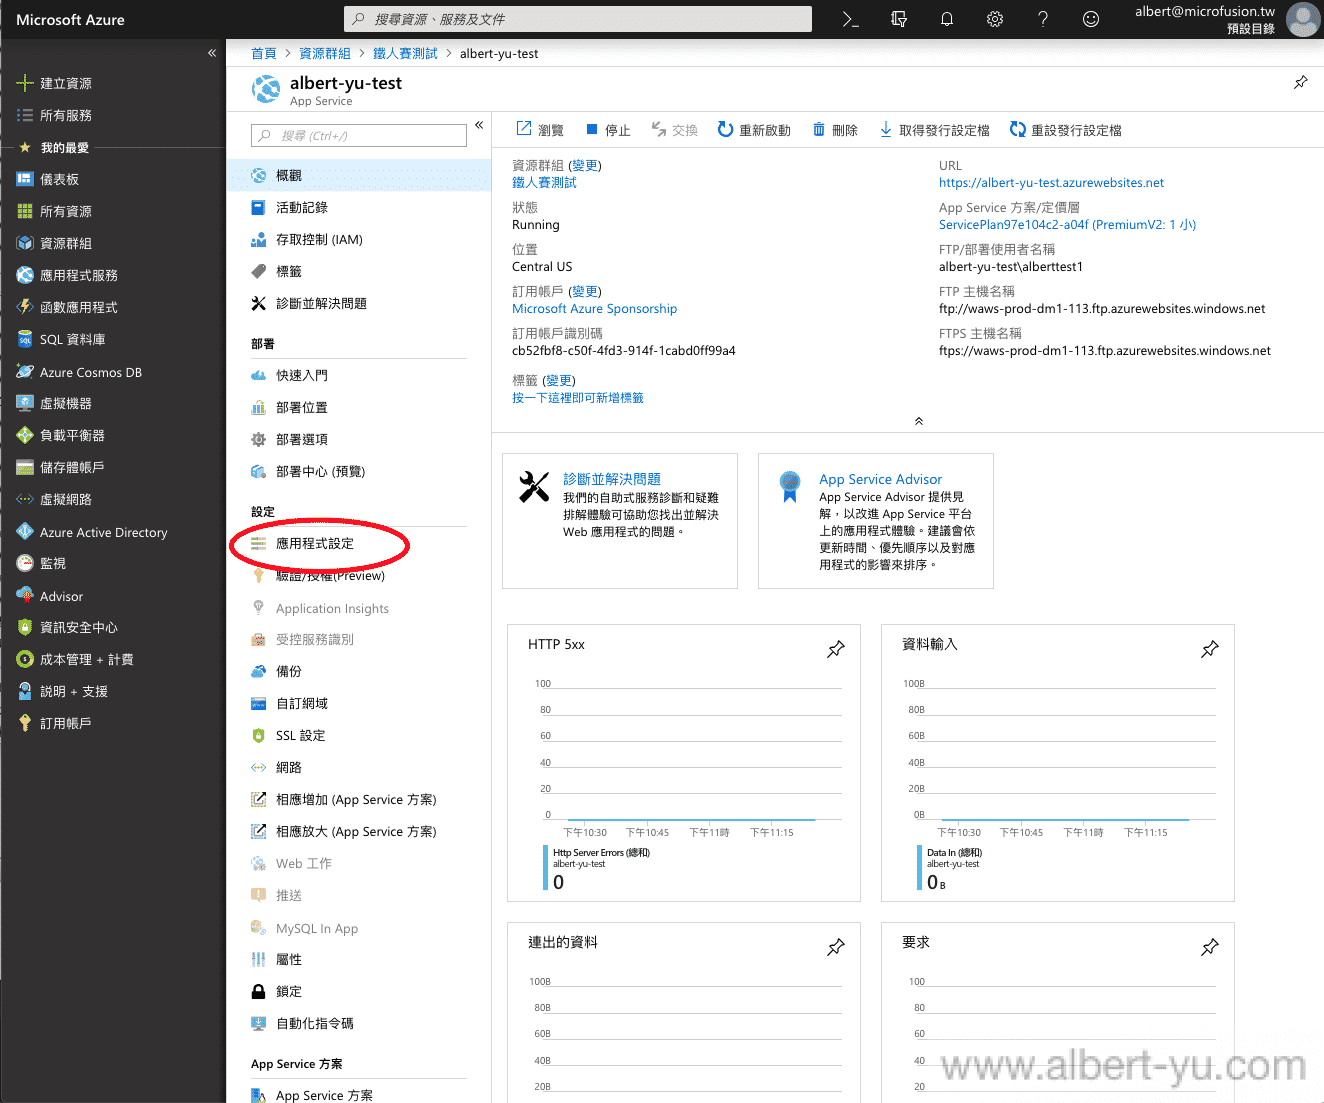The image size is (1324, 1103).
Task: Open the 鐵人賽測試 resource group link in essentials
Action: click(544, 183)
